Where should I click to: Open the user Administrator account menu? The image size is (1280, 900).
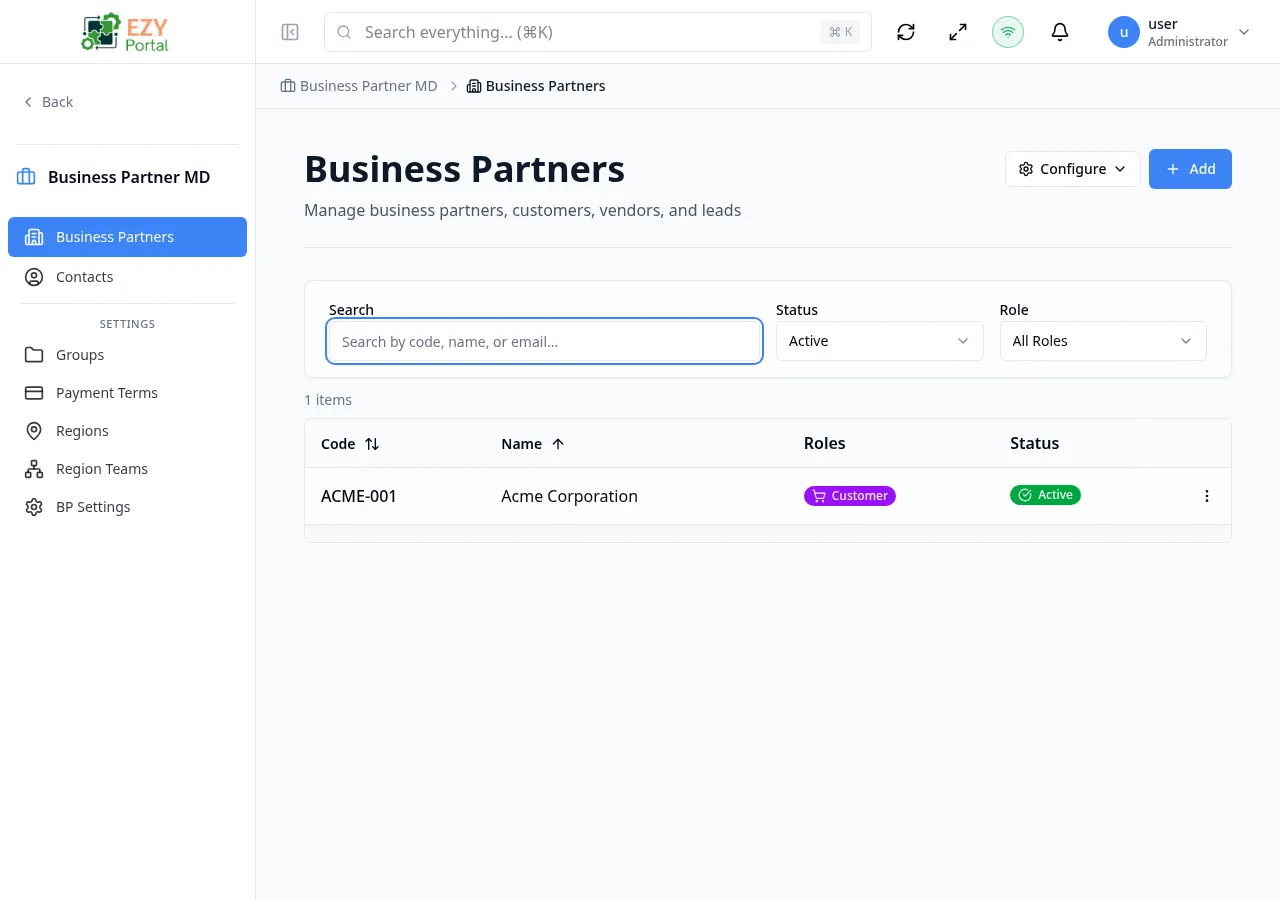click(1180, 31)
